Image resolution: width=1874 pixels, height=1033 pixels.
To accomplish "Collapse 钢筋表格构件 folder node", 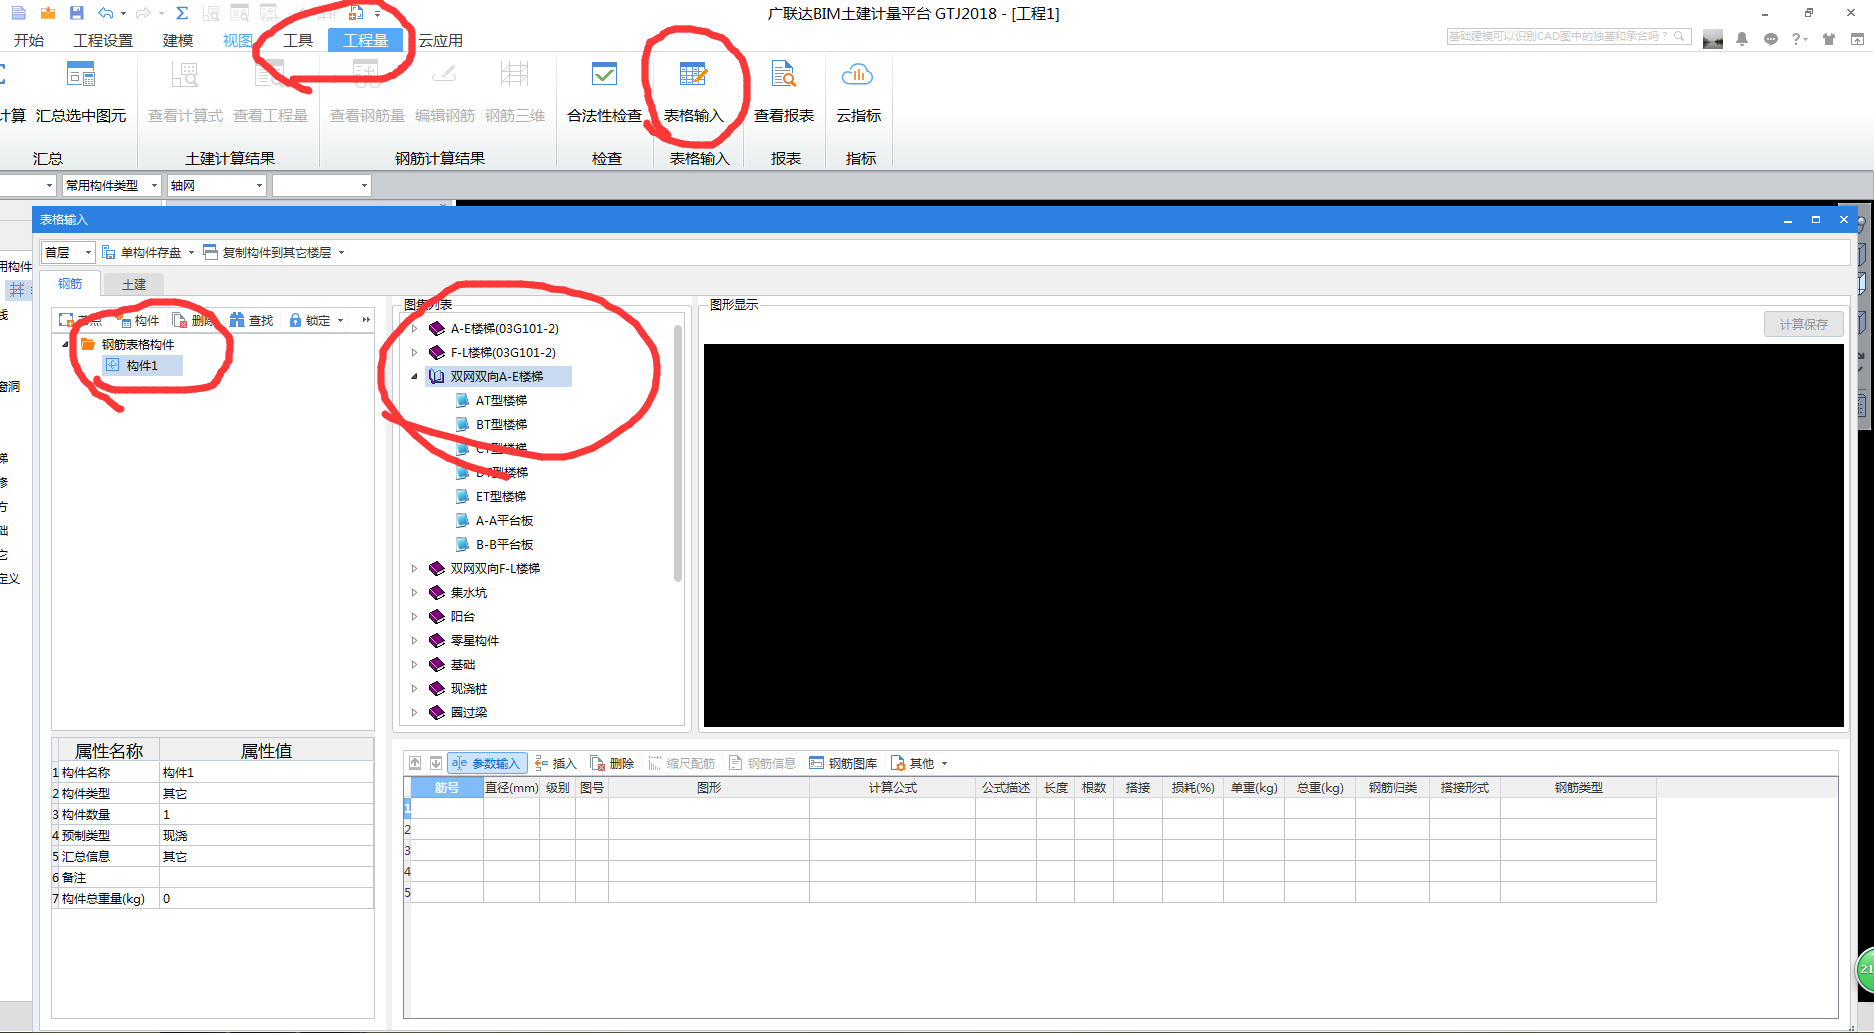I will (x=66, y=344).
